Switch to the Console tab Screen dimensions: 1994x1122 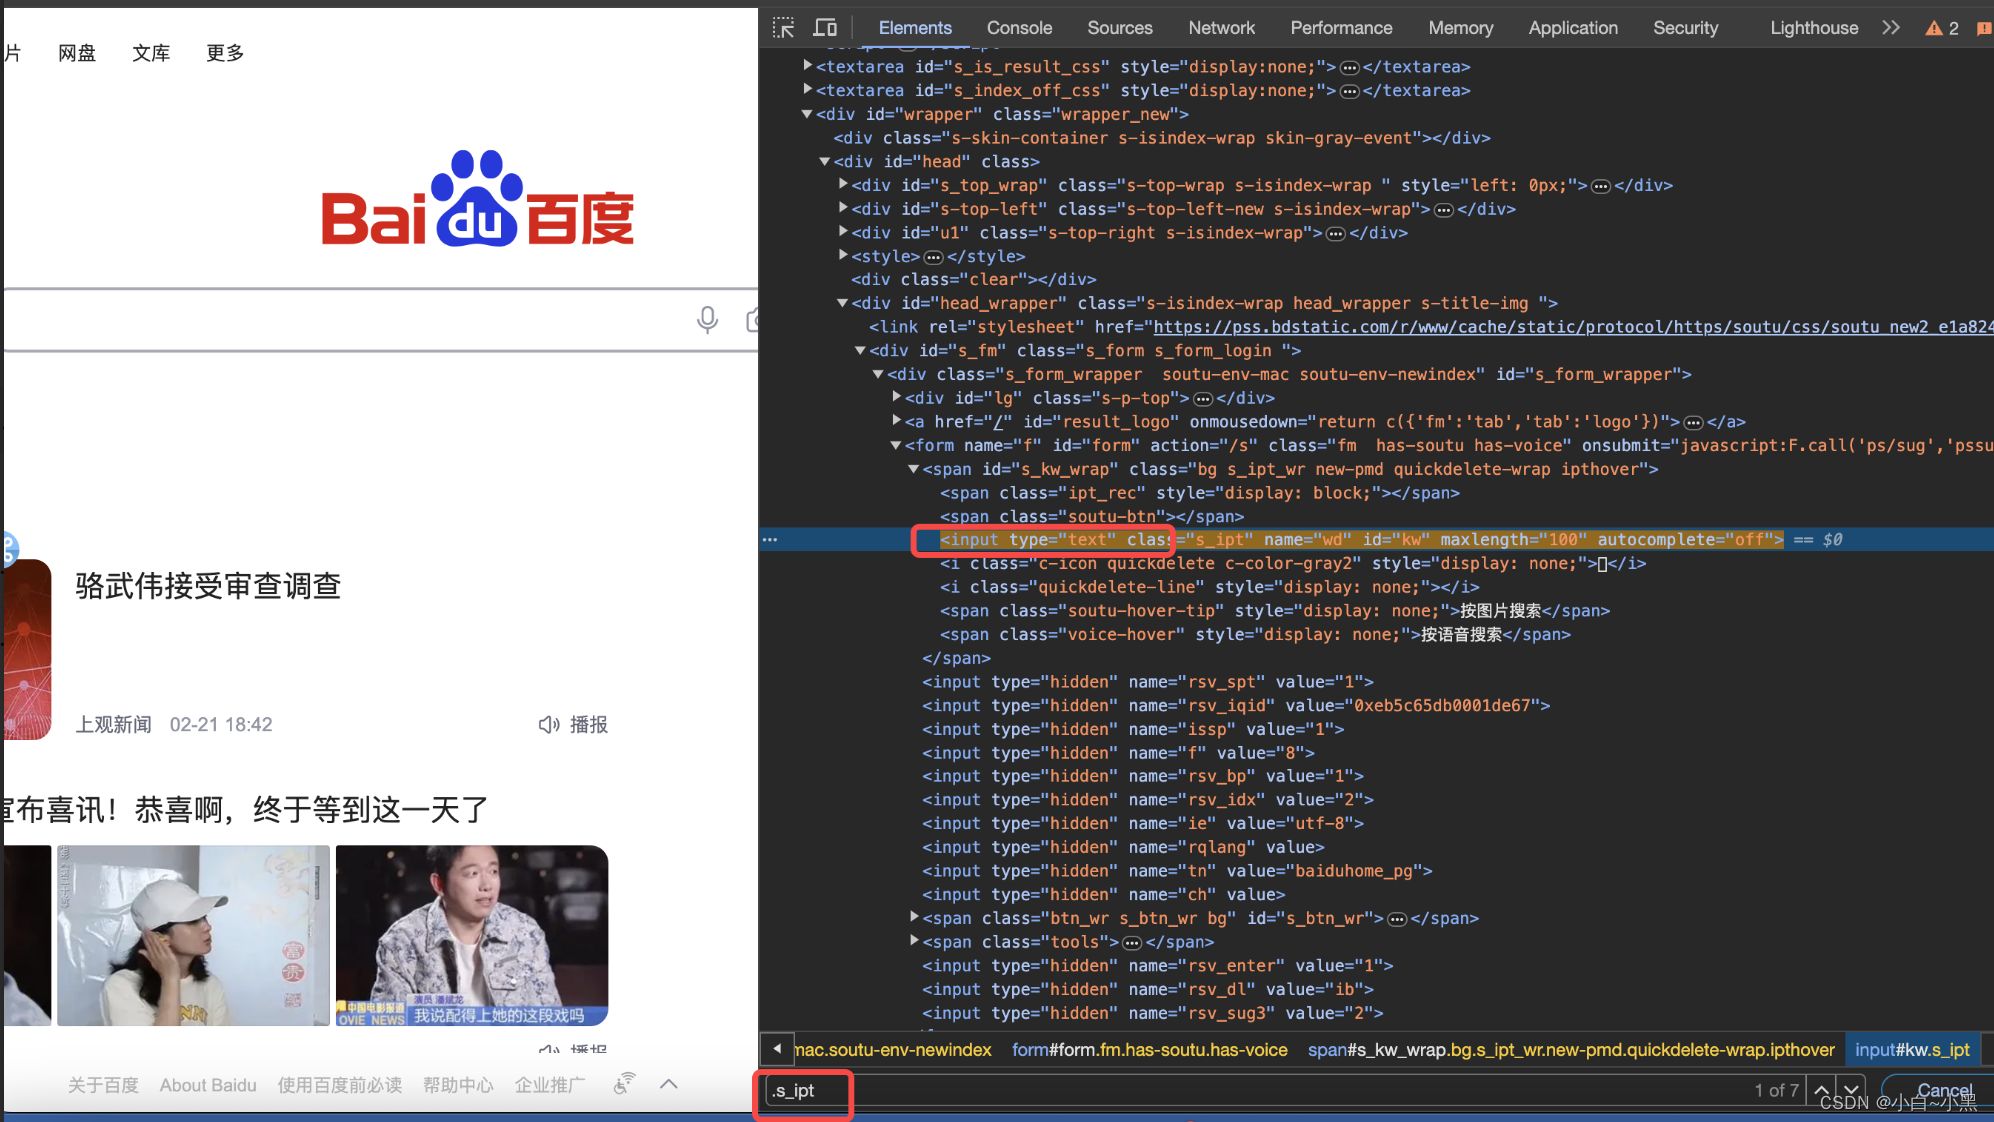click(x=1018, y=28)
